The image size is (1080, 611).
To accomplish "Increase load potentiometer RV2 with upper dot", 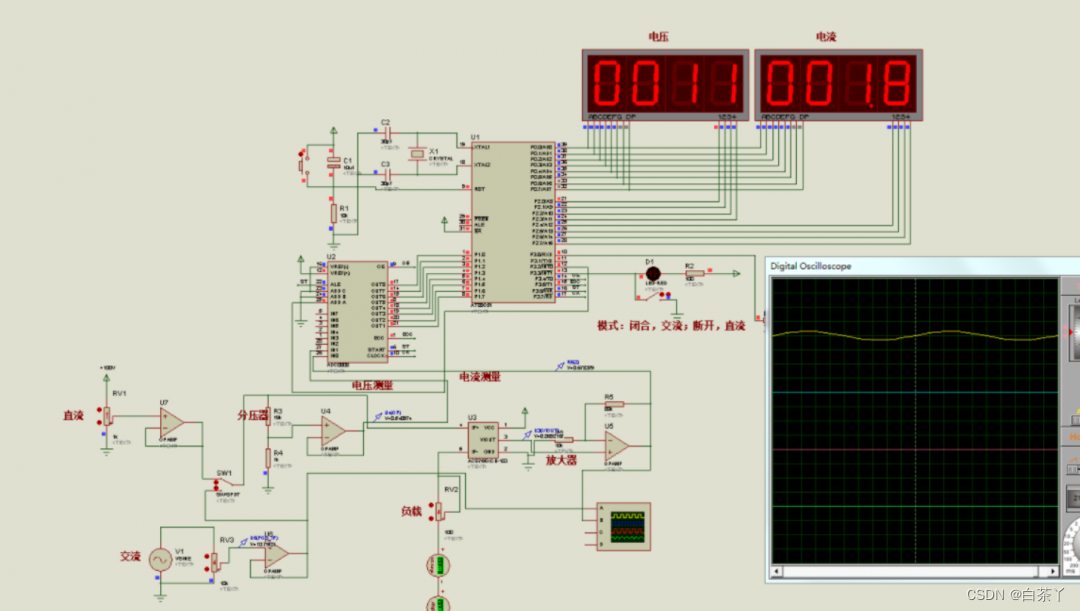I will point(431,506).
